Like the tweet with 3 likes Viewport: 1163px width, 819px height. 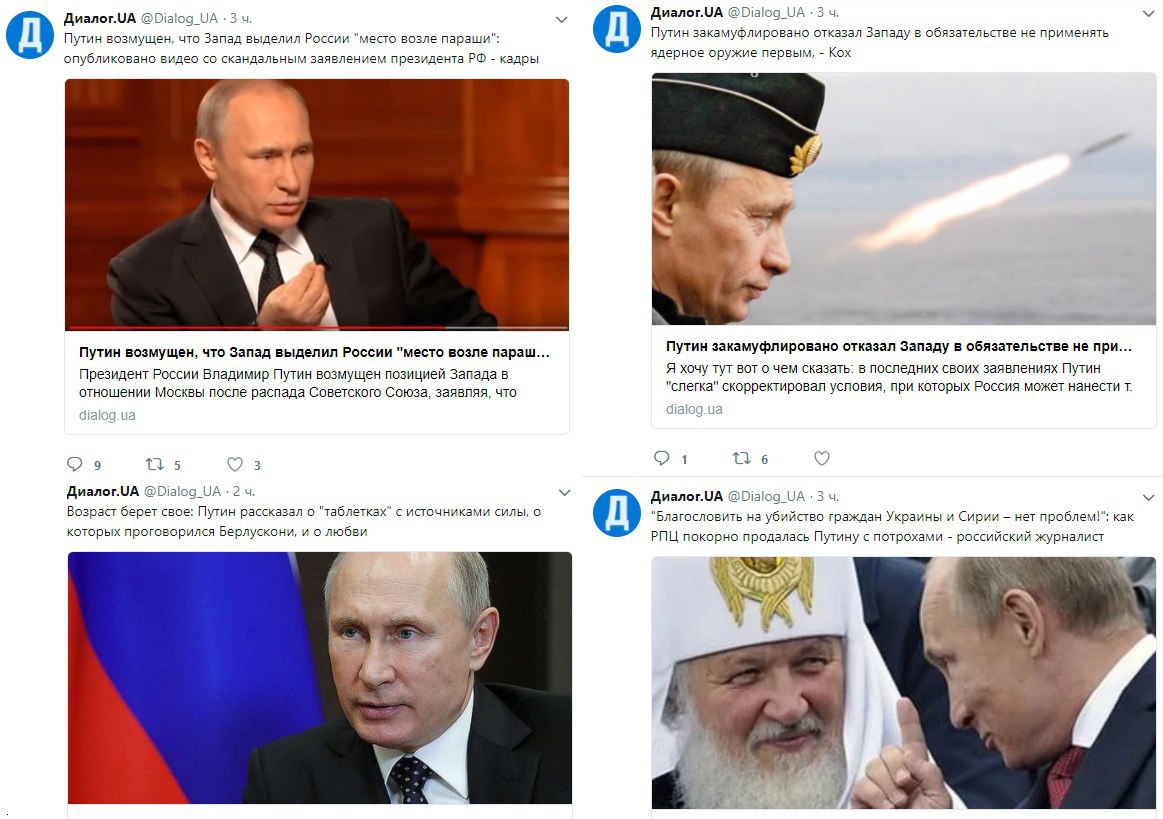235,464
